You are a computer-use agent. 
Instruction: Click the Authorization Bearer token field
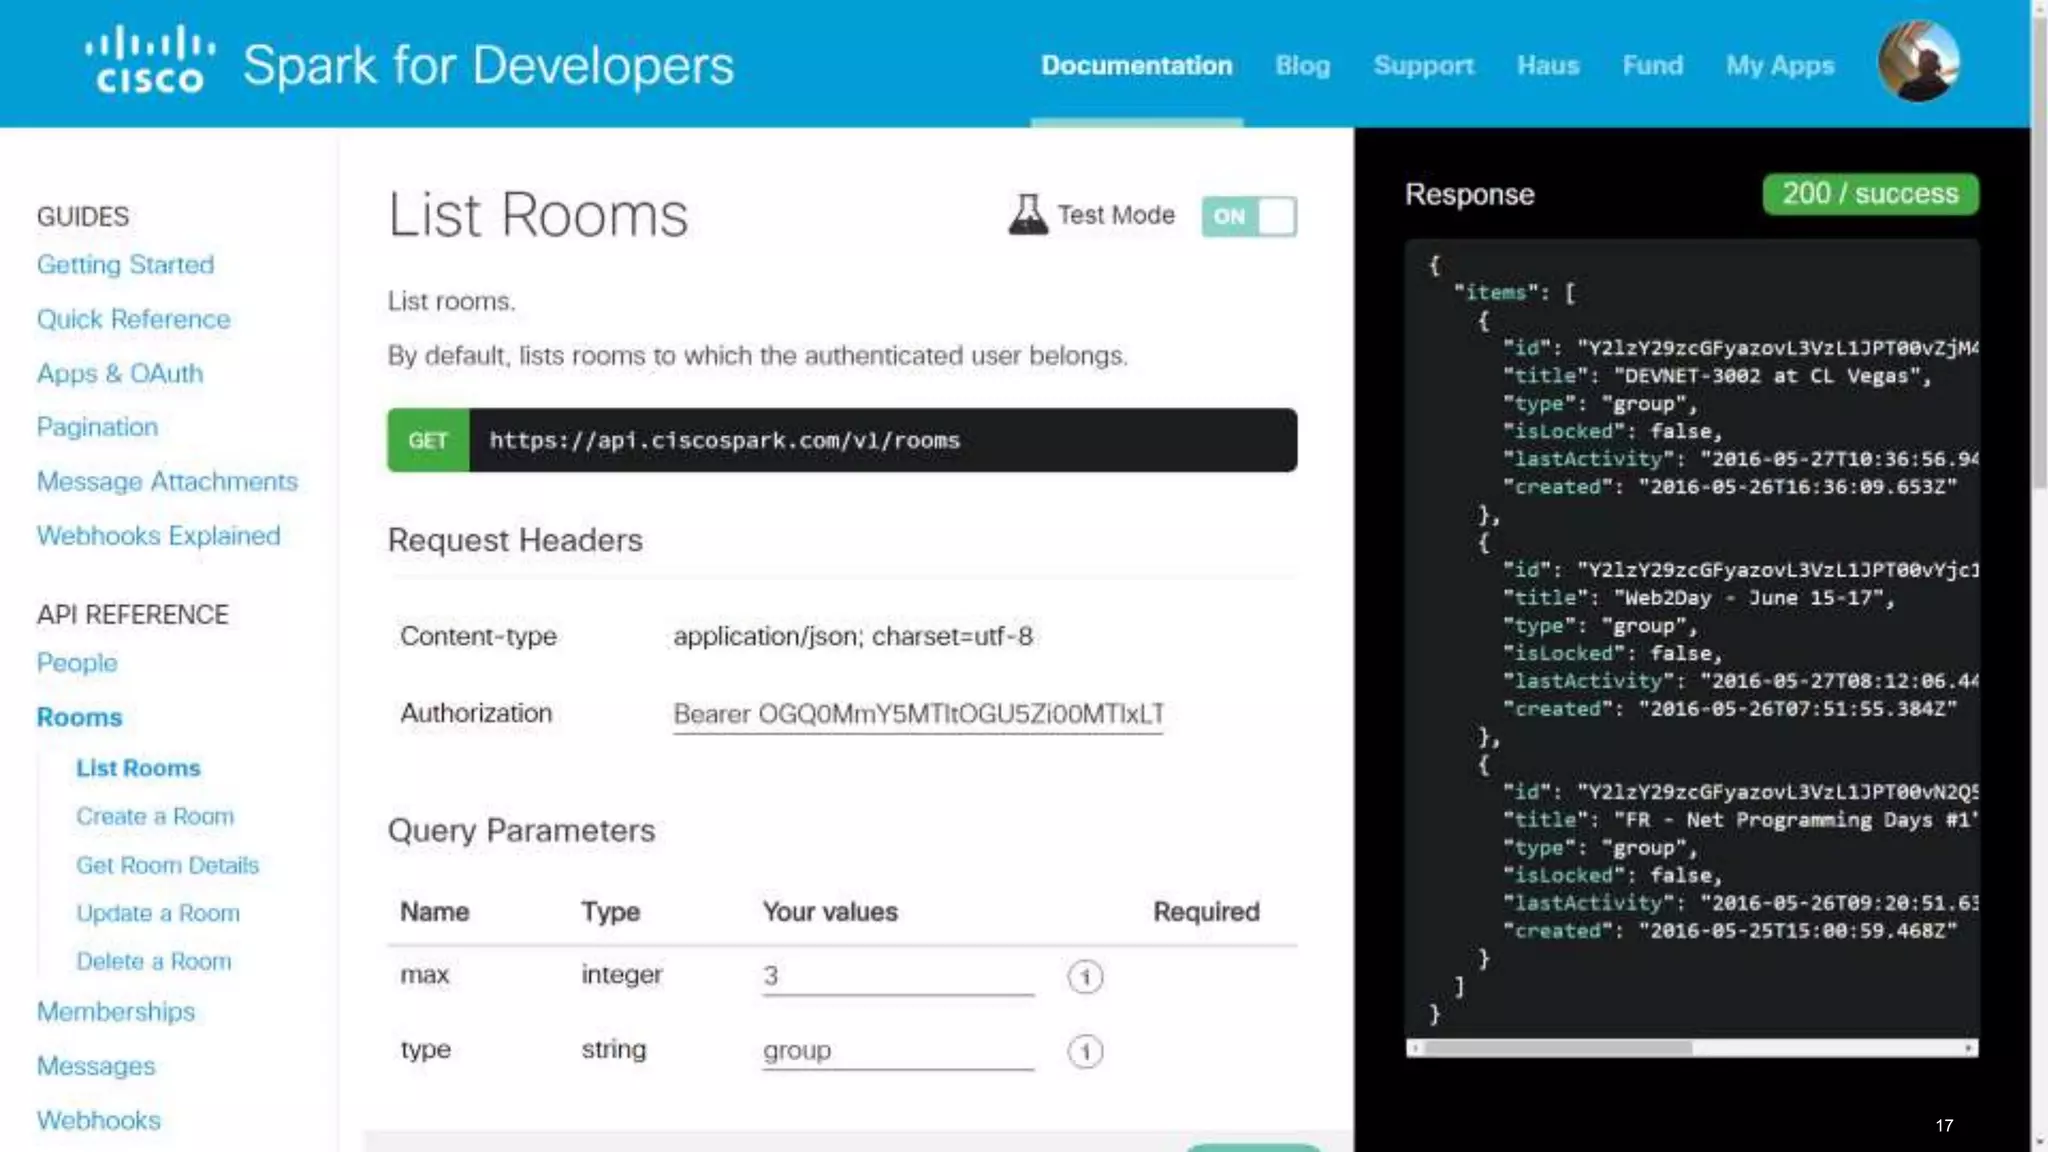click(x=917, y=714)
